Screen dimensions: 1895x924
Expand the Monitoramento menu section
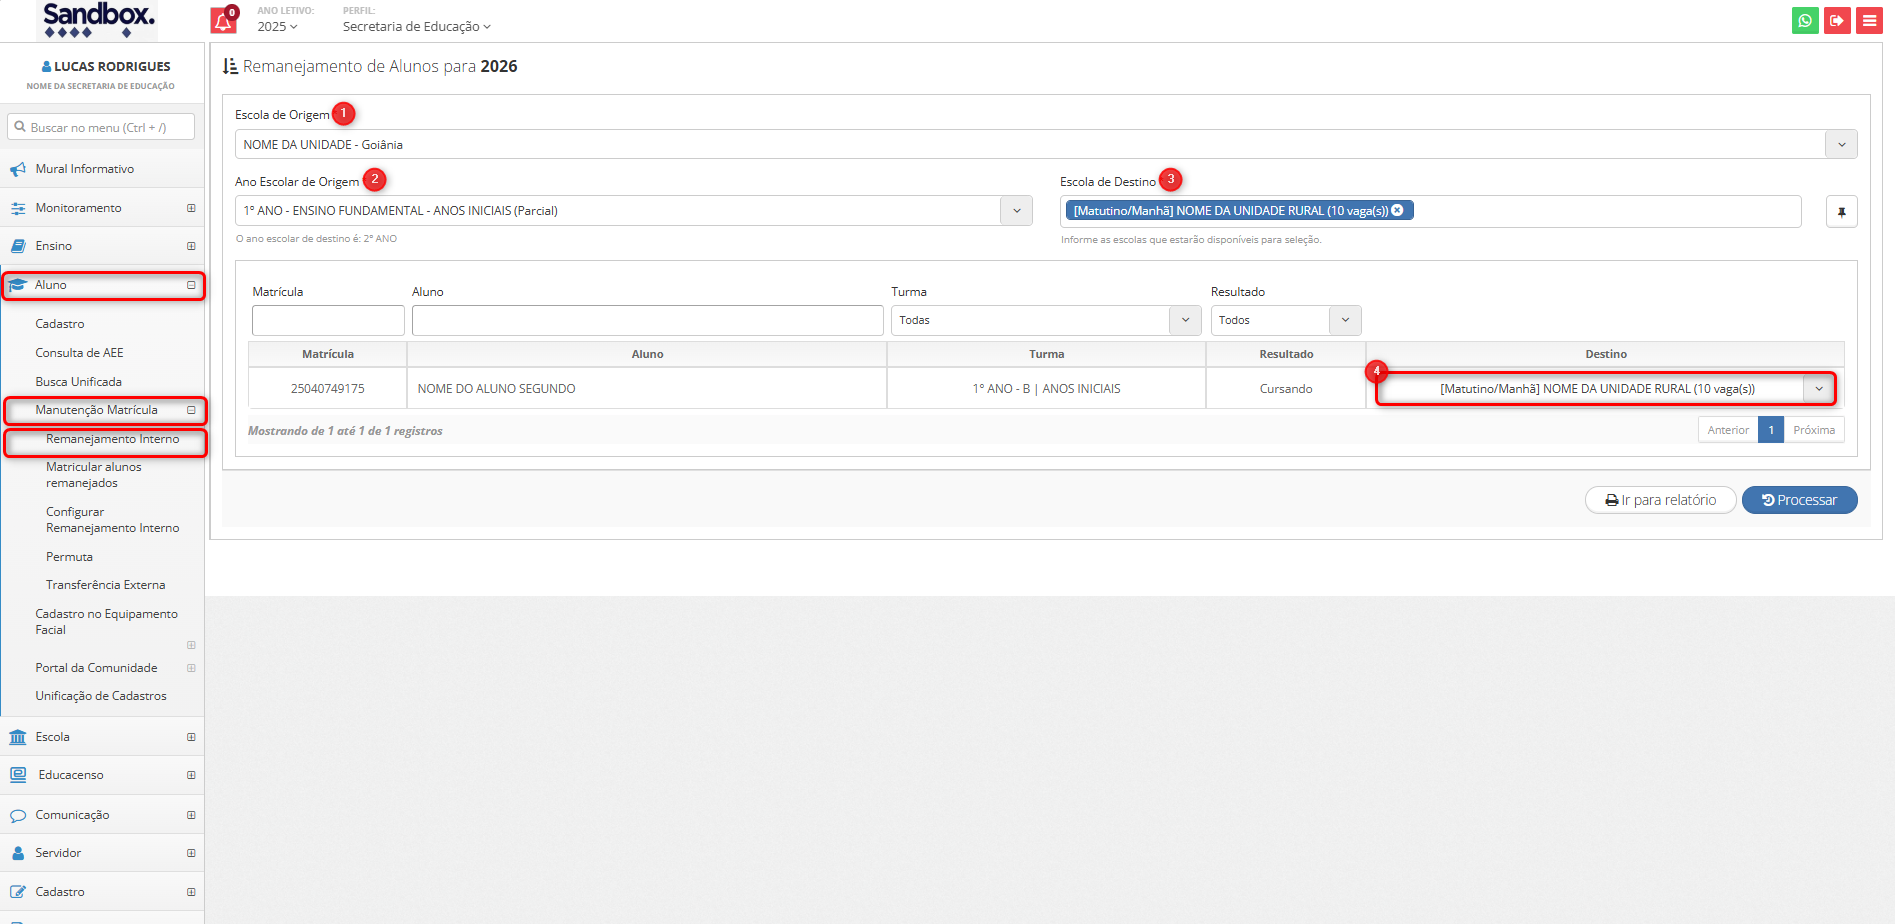[x=191, y=208]
